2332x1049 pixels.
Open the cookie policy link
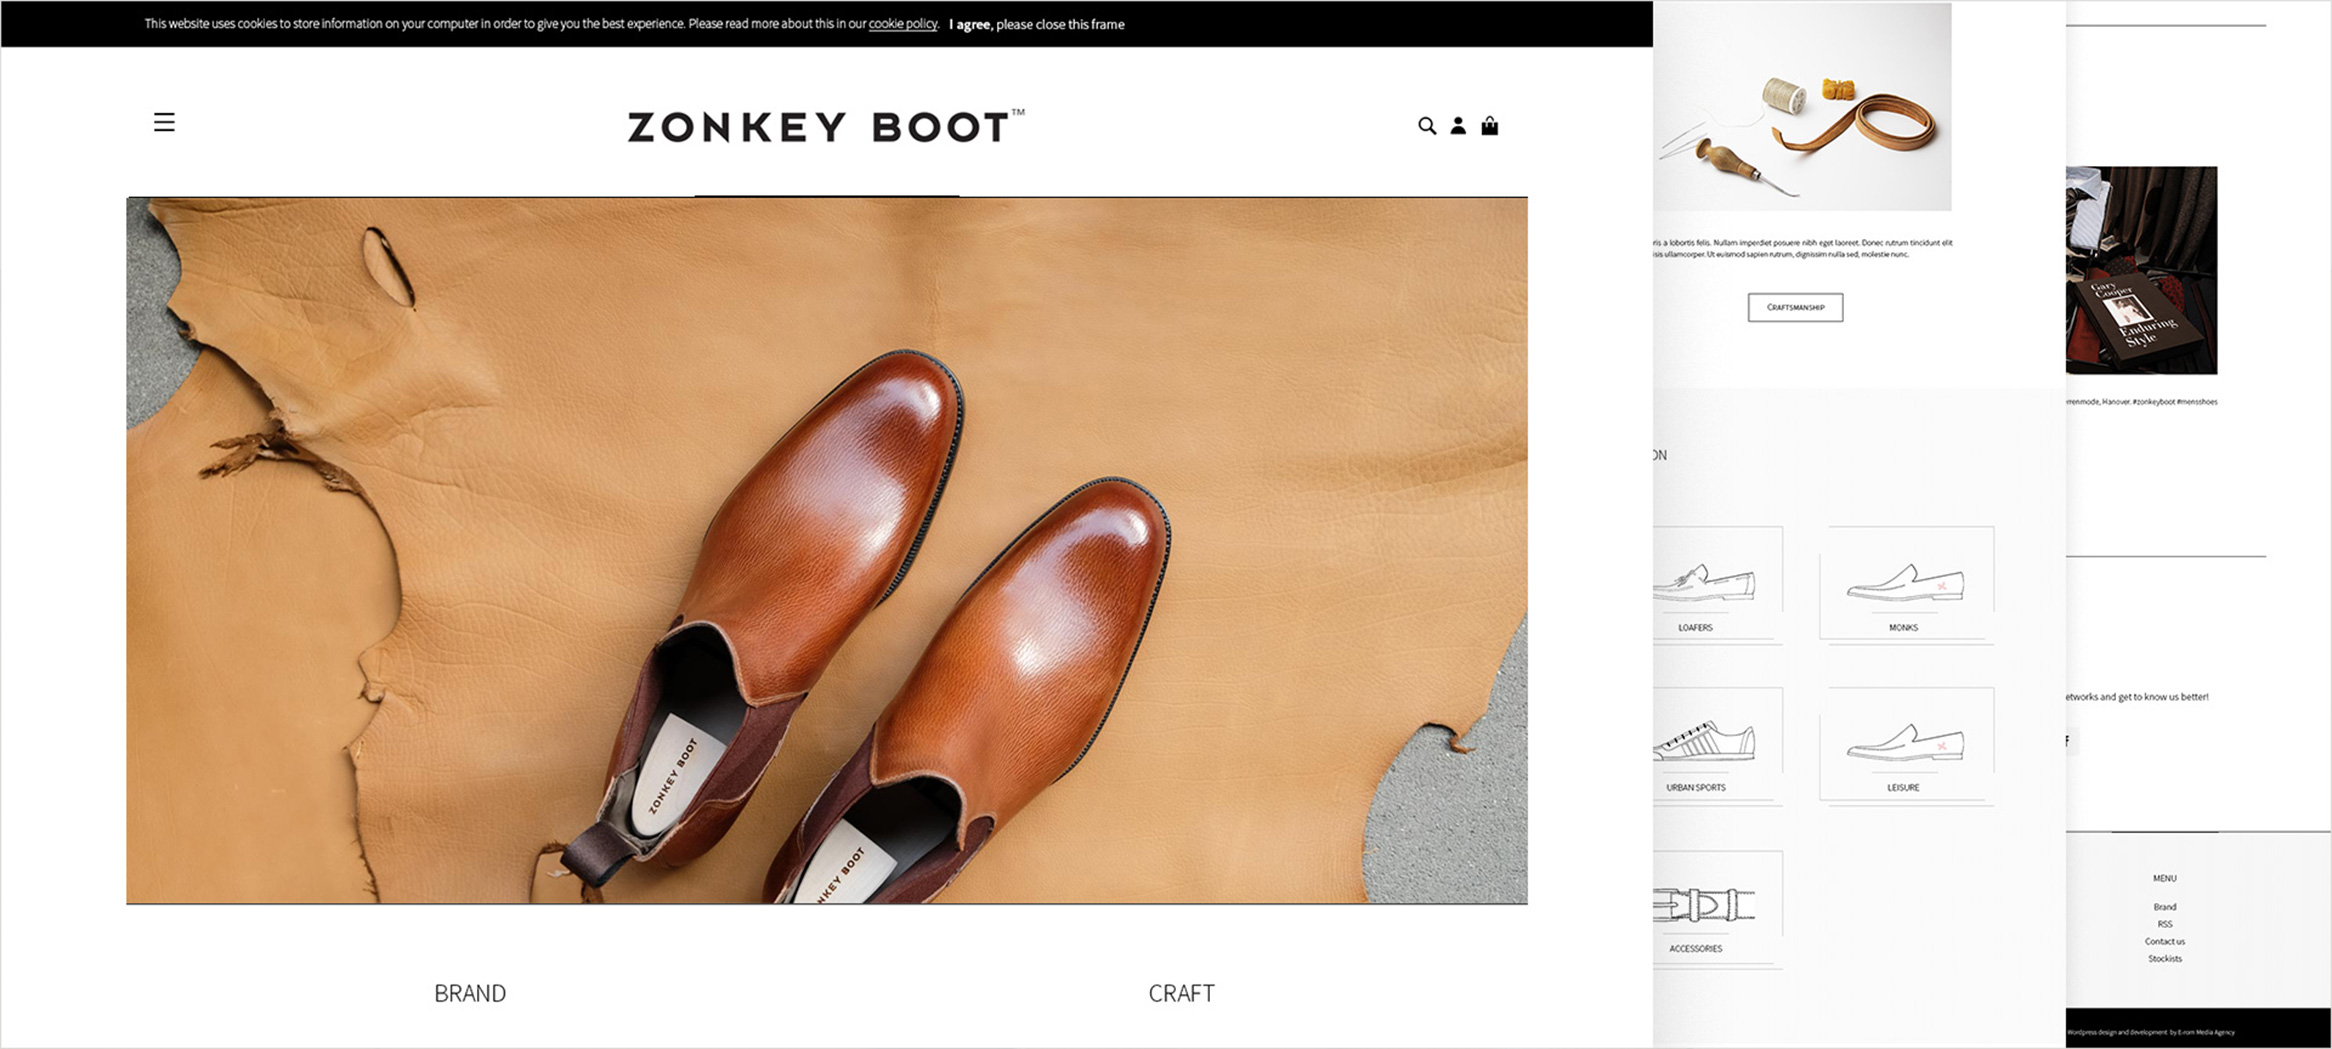902,24
